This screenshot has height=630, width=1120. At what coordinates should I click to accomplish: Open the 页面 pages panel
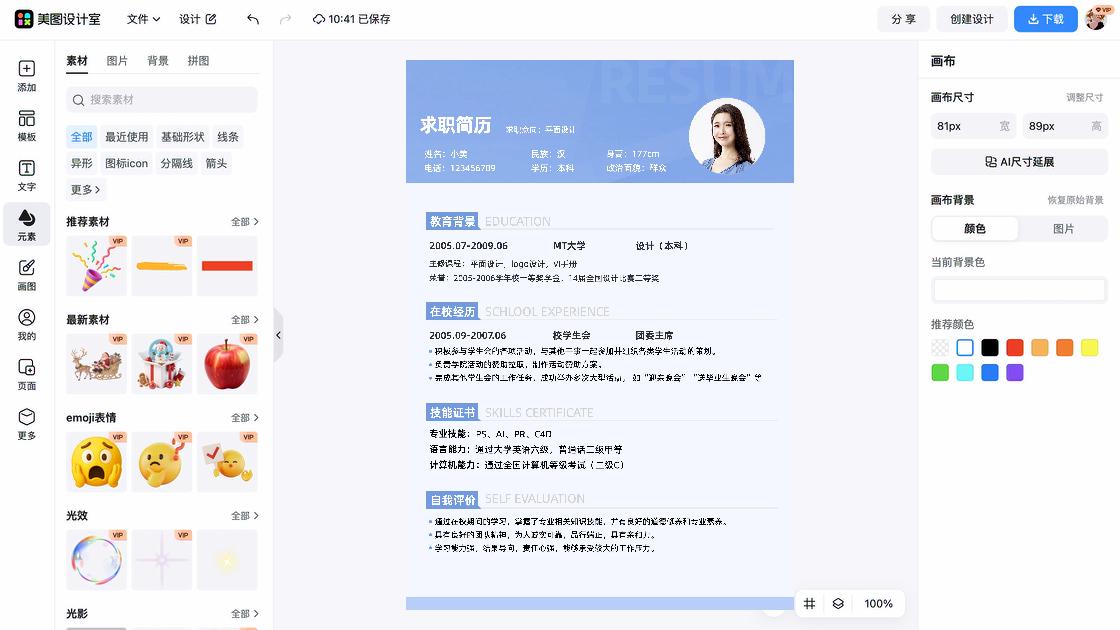tap(26, 374)
